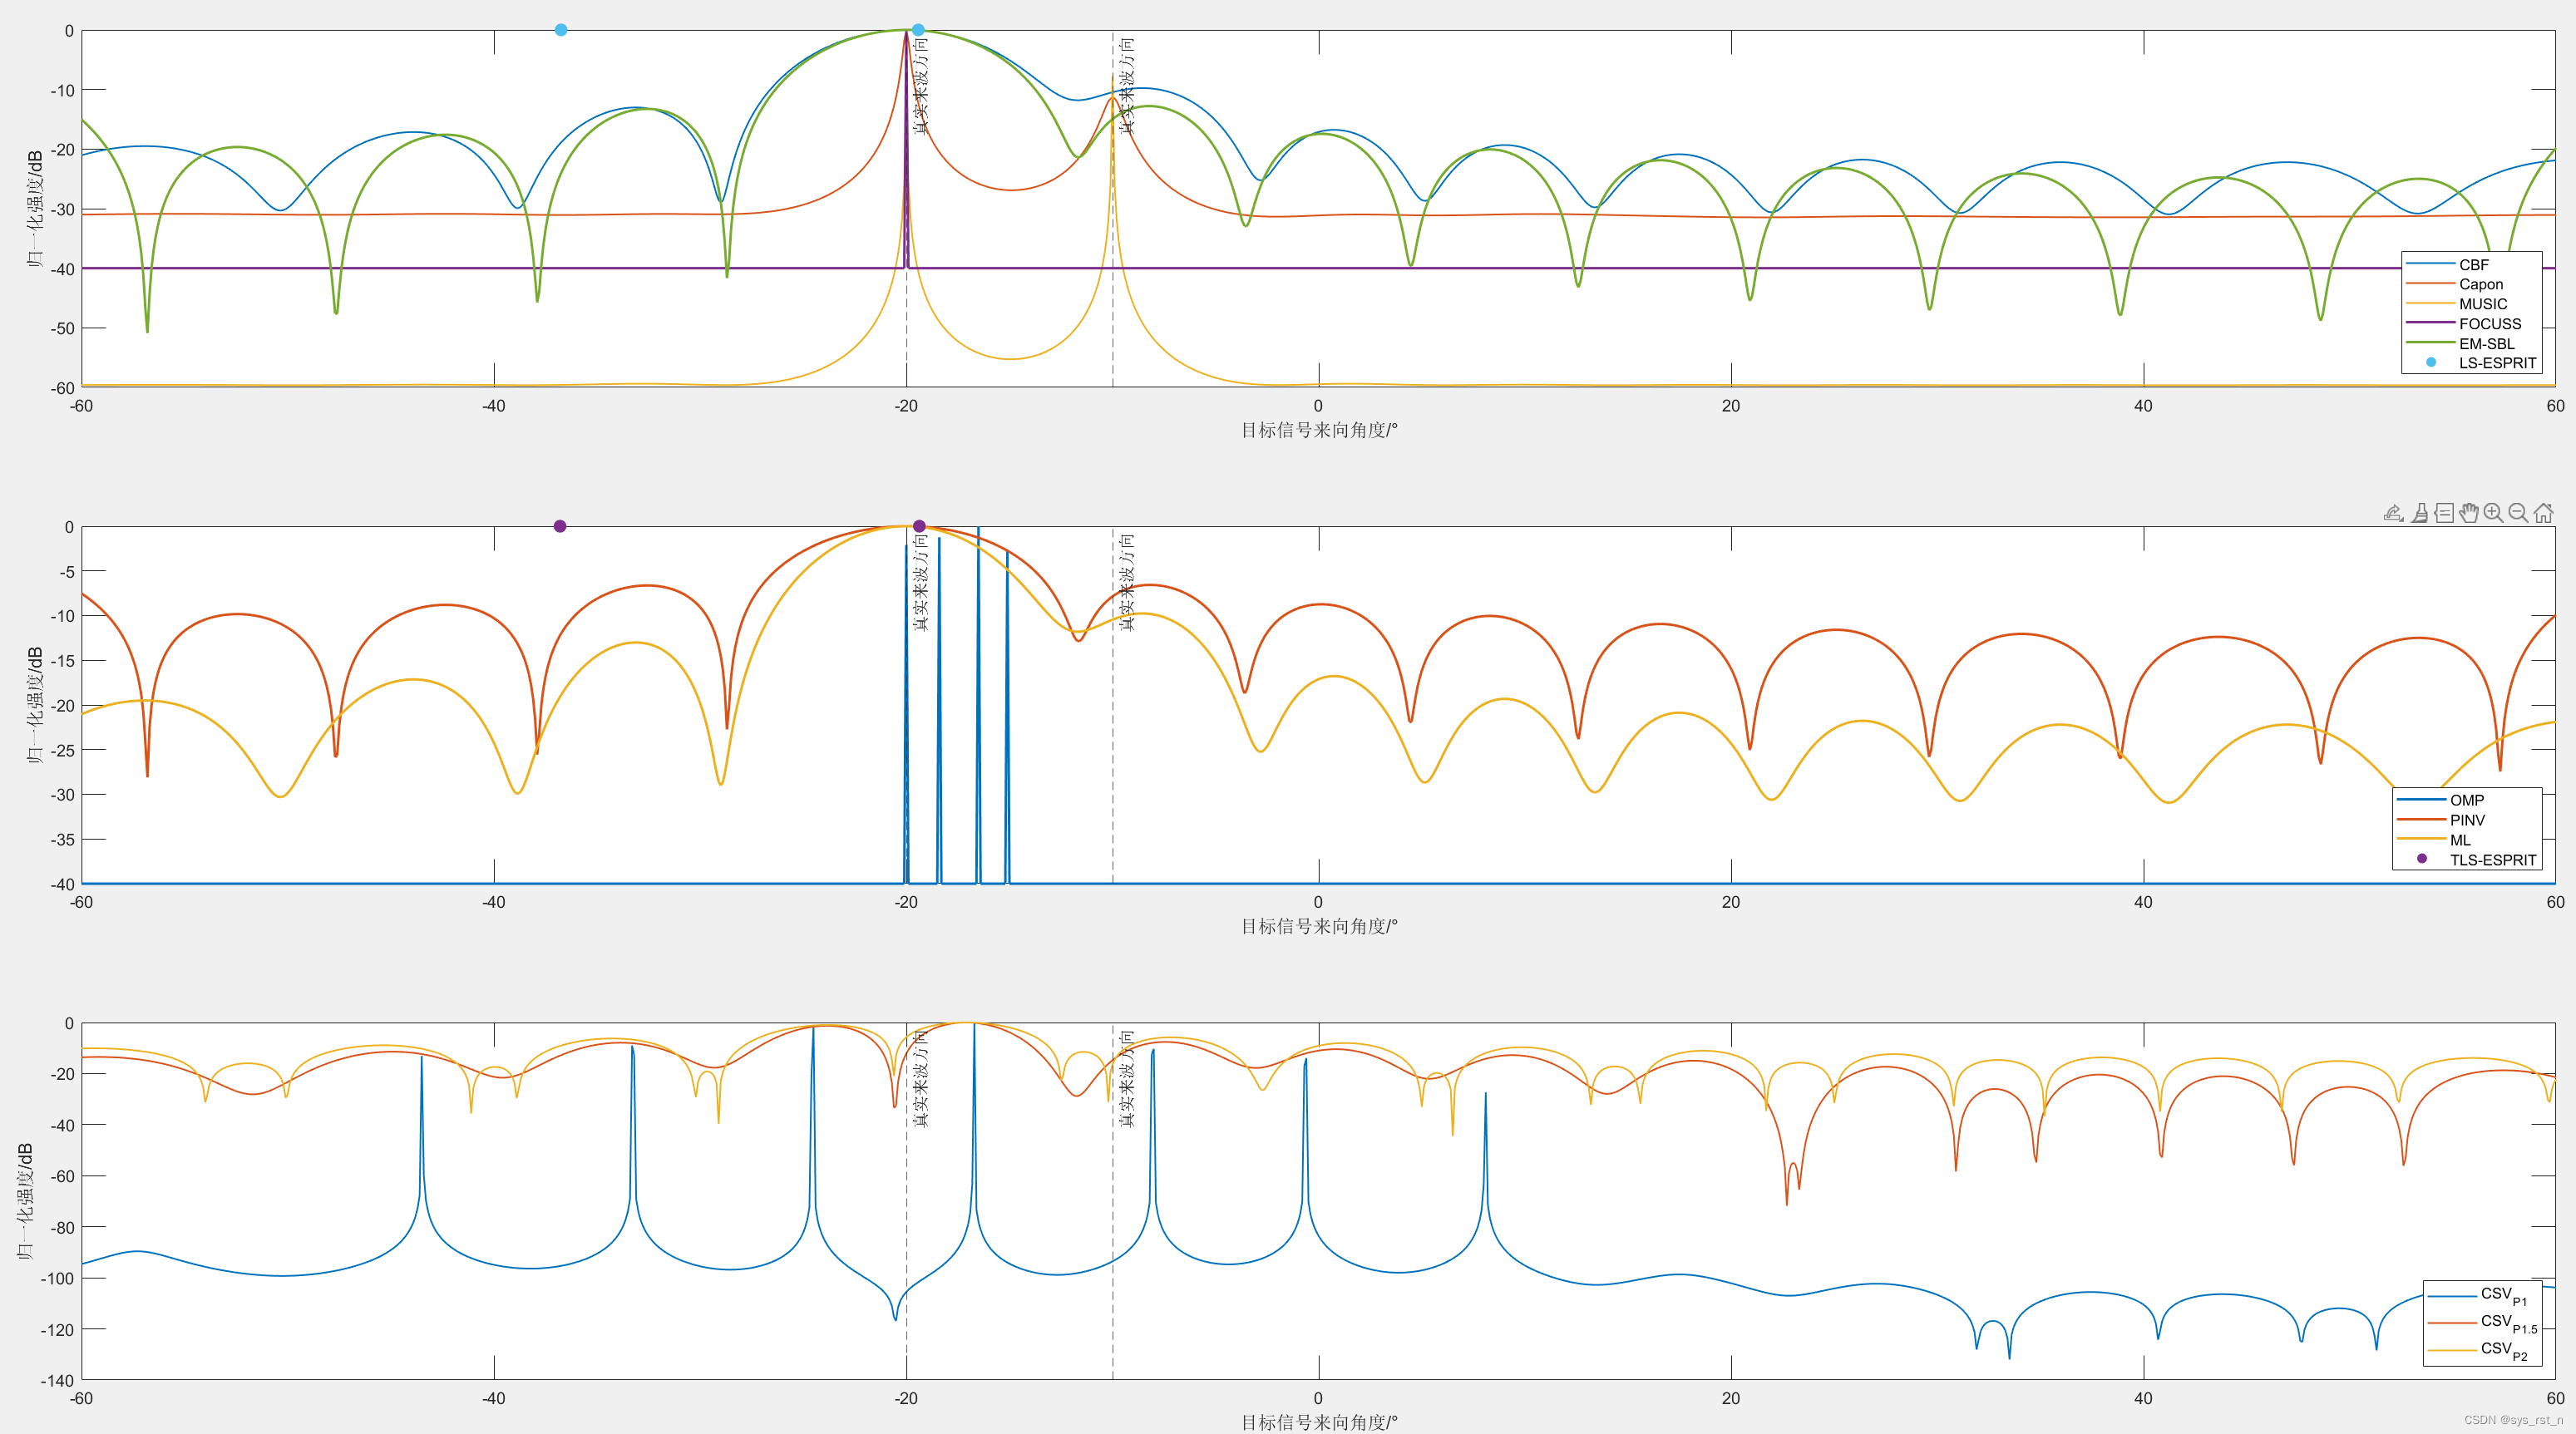Activate the pan hand tool
Screen dimensions: 2576x1434
point(2469,513)
